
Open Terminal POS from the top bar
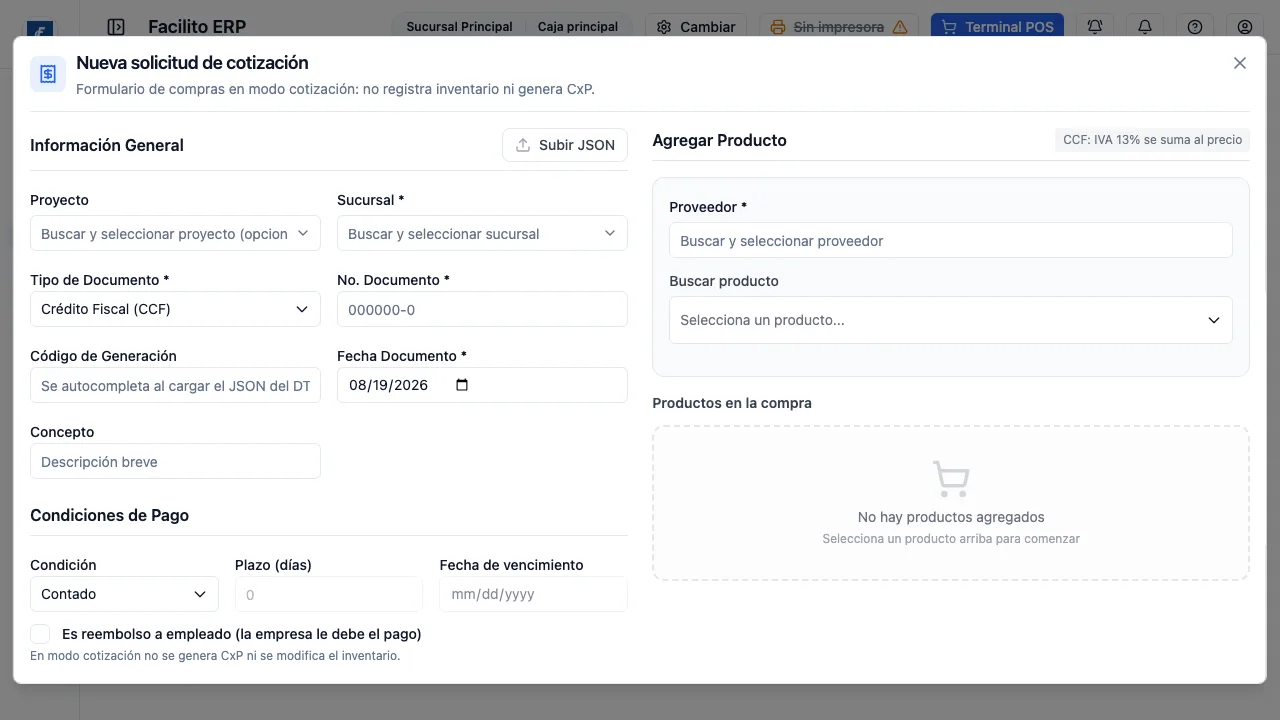pyautogui.click(x=997, y=27)
